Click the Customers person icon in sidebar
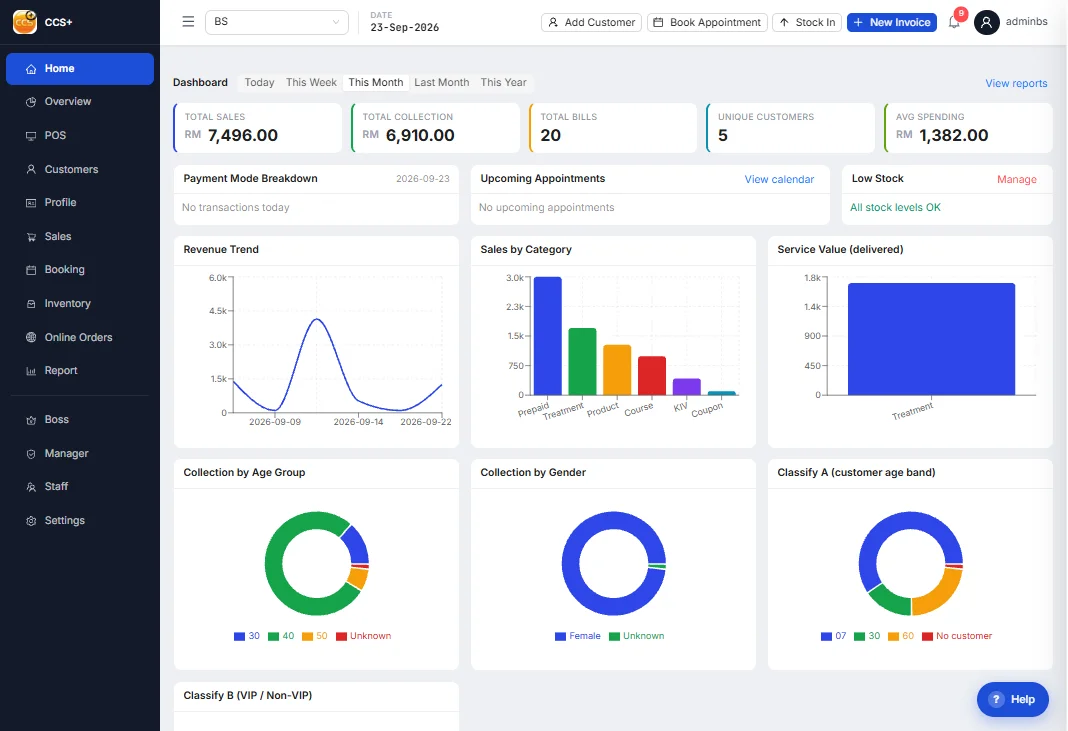Screen dimensions: 1068x731 31,169
